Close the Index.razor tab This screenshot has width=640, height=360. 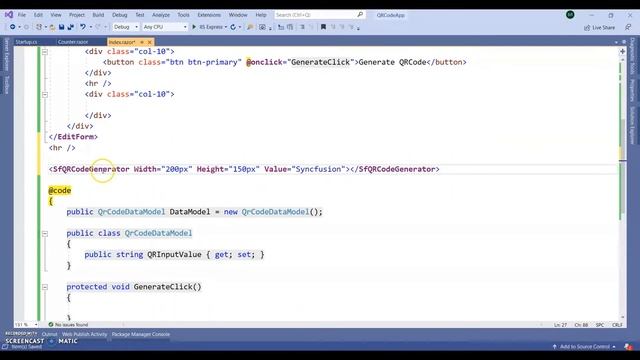tap(149, 42)
